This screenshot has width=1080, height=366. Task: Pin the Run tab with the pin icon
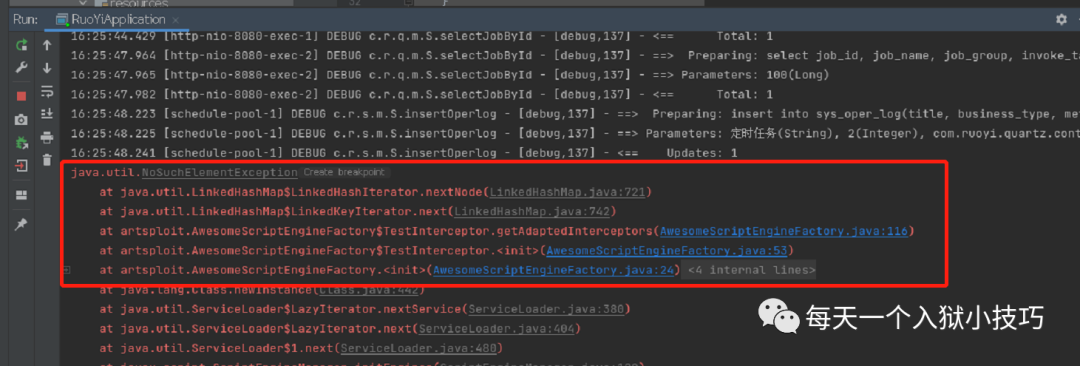(21, 225)
